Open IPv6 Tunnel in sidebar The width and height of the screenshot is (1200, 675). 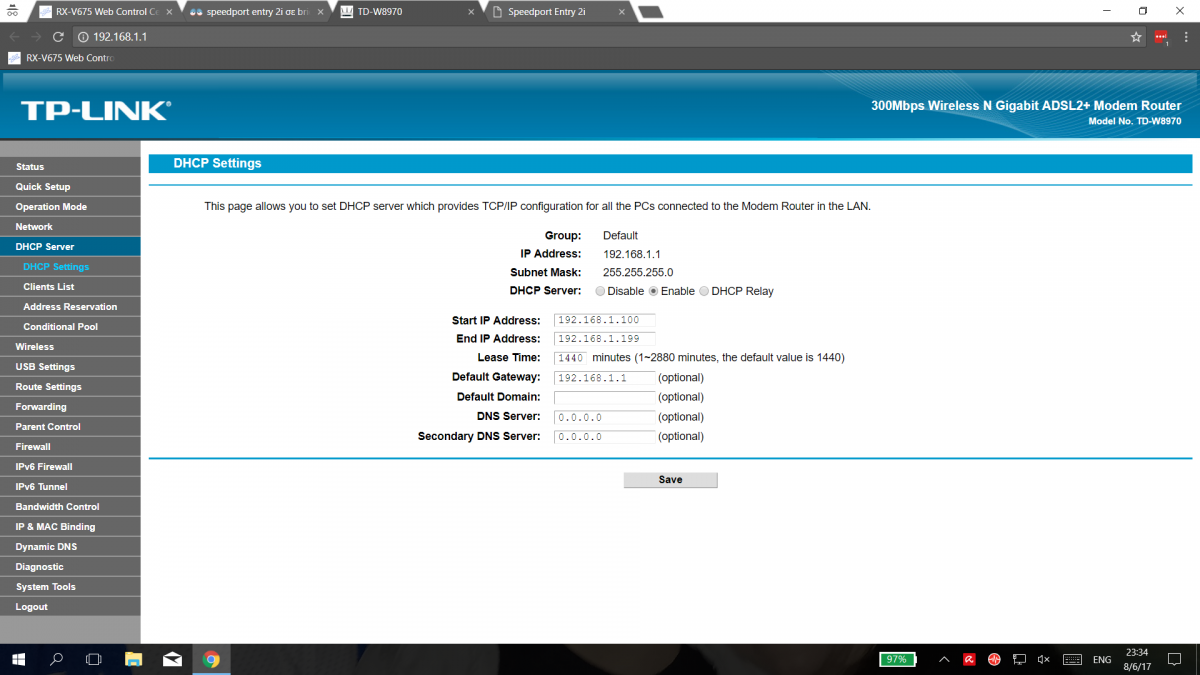(70, 487)
